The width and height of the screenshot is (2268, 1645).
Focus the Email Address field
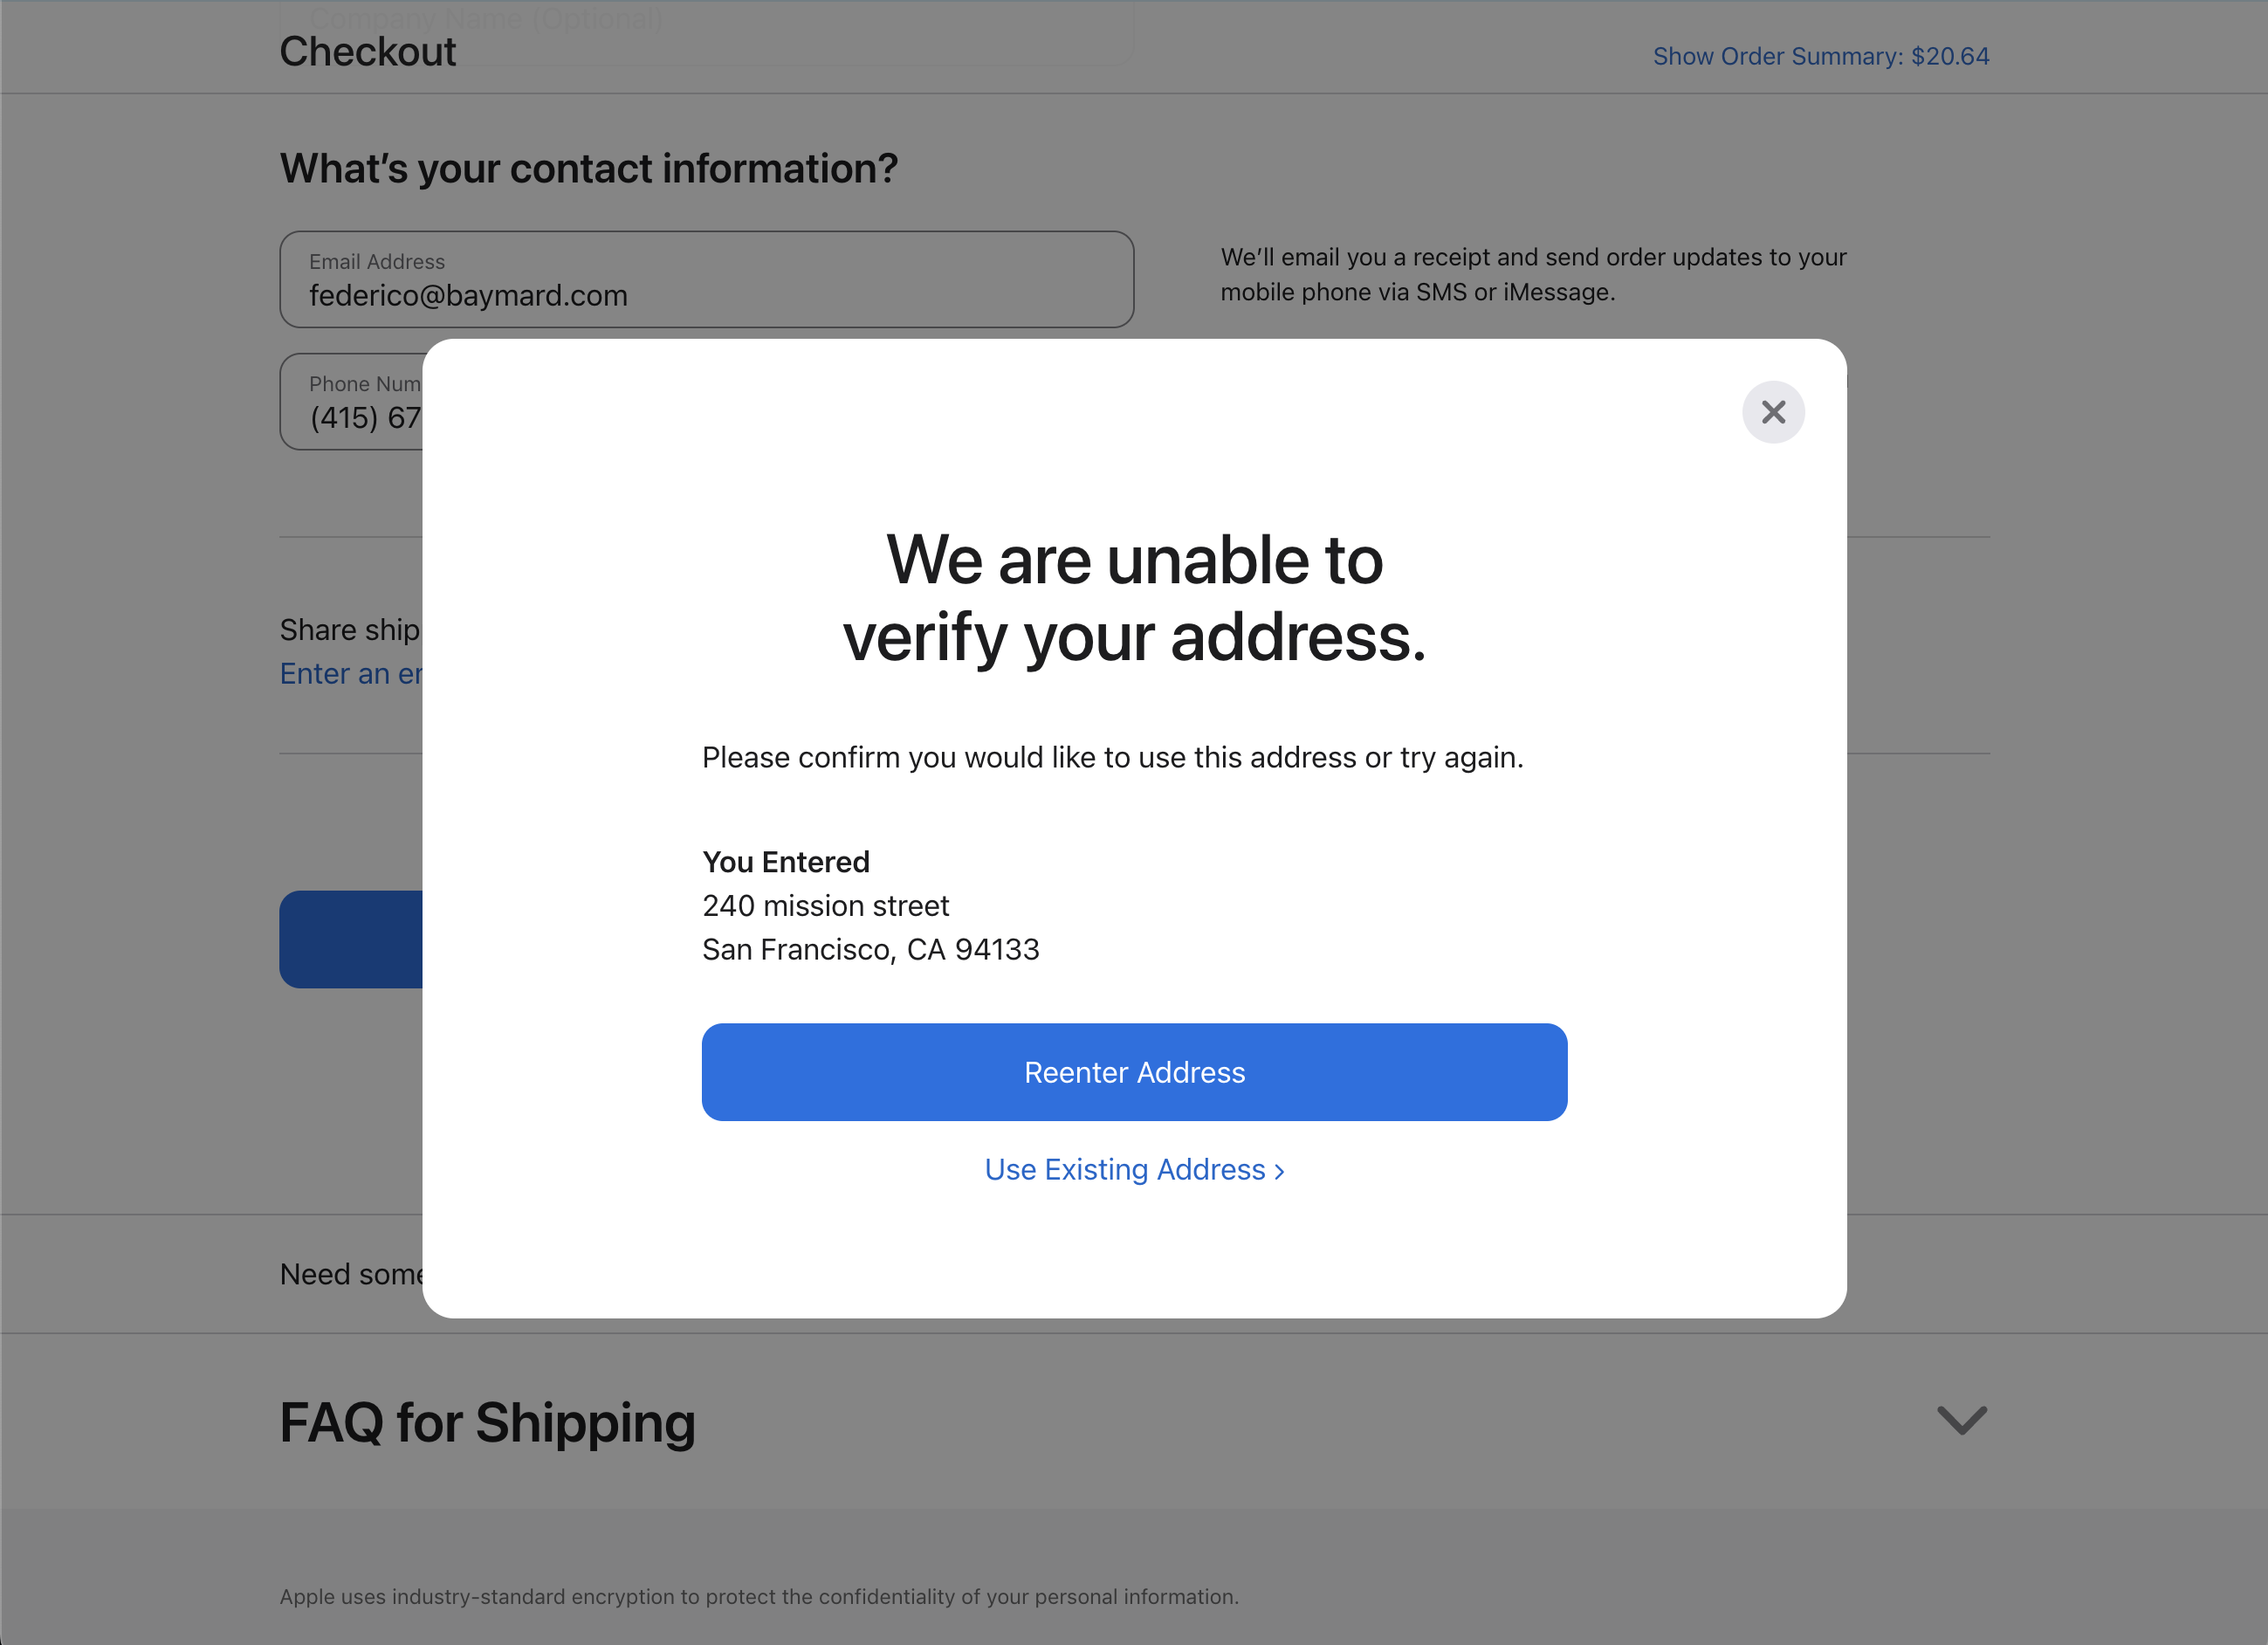click(706, 280)
